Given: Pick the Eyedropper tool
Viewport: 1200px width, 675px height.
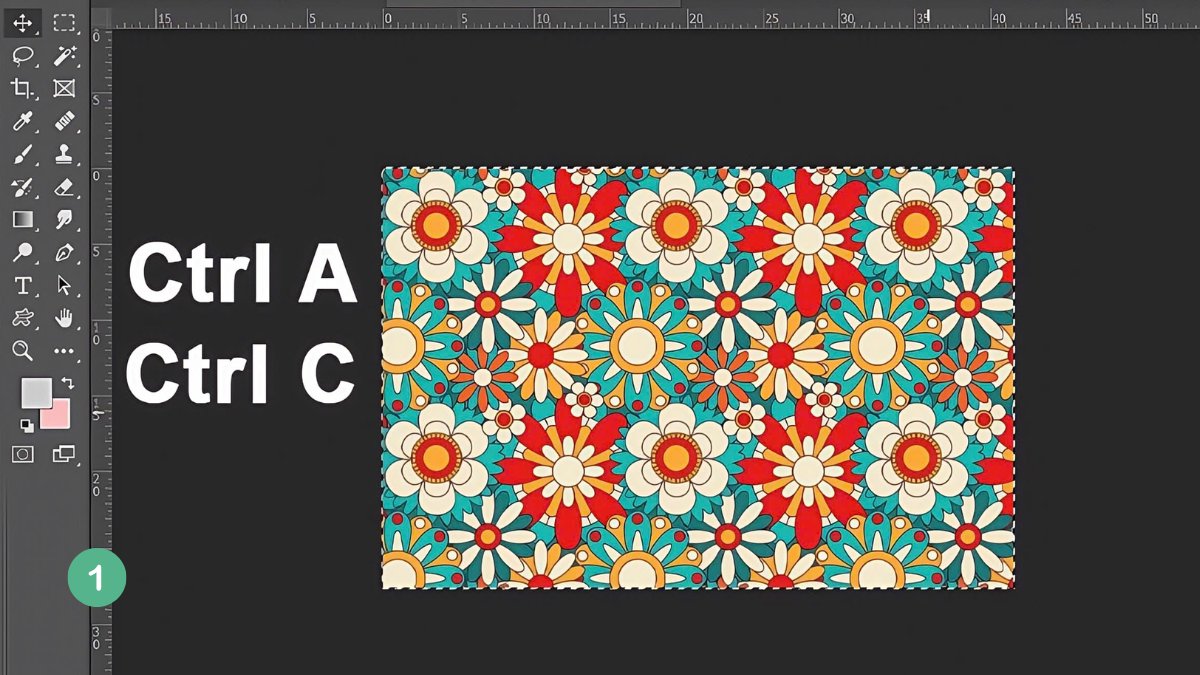Looking at the screenshot, I should [x=24, y=120].
